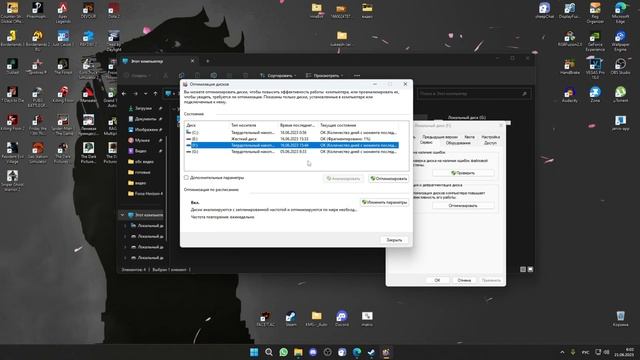The width and height of the screenshot is (640, 360).
Task: Open Discord shortcut at bottom of desktop
Action: (x=342, y=319)
